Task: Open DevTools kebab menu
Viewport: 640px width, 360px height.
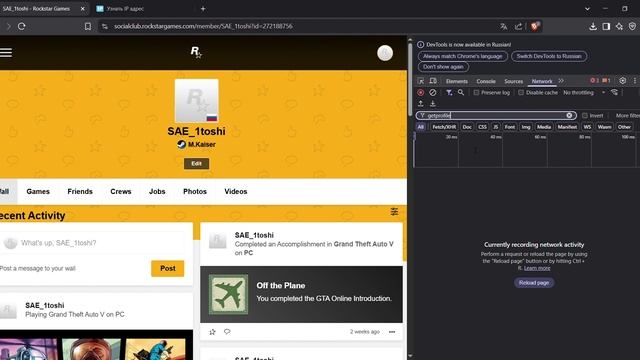Action: pos(635,81)
